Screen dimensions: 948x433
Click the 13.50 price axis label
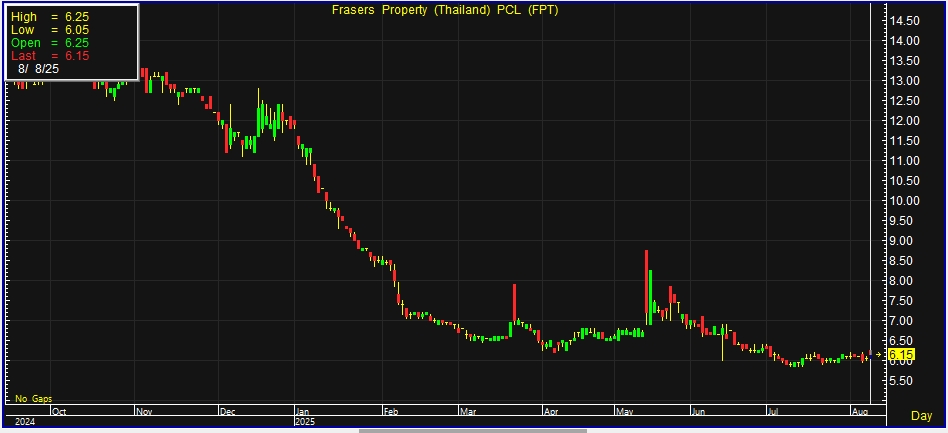pyautogui.click(x=904, y=61)
